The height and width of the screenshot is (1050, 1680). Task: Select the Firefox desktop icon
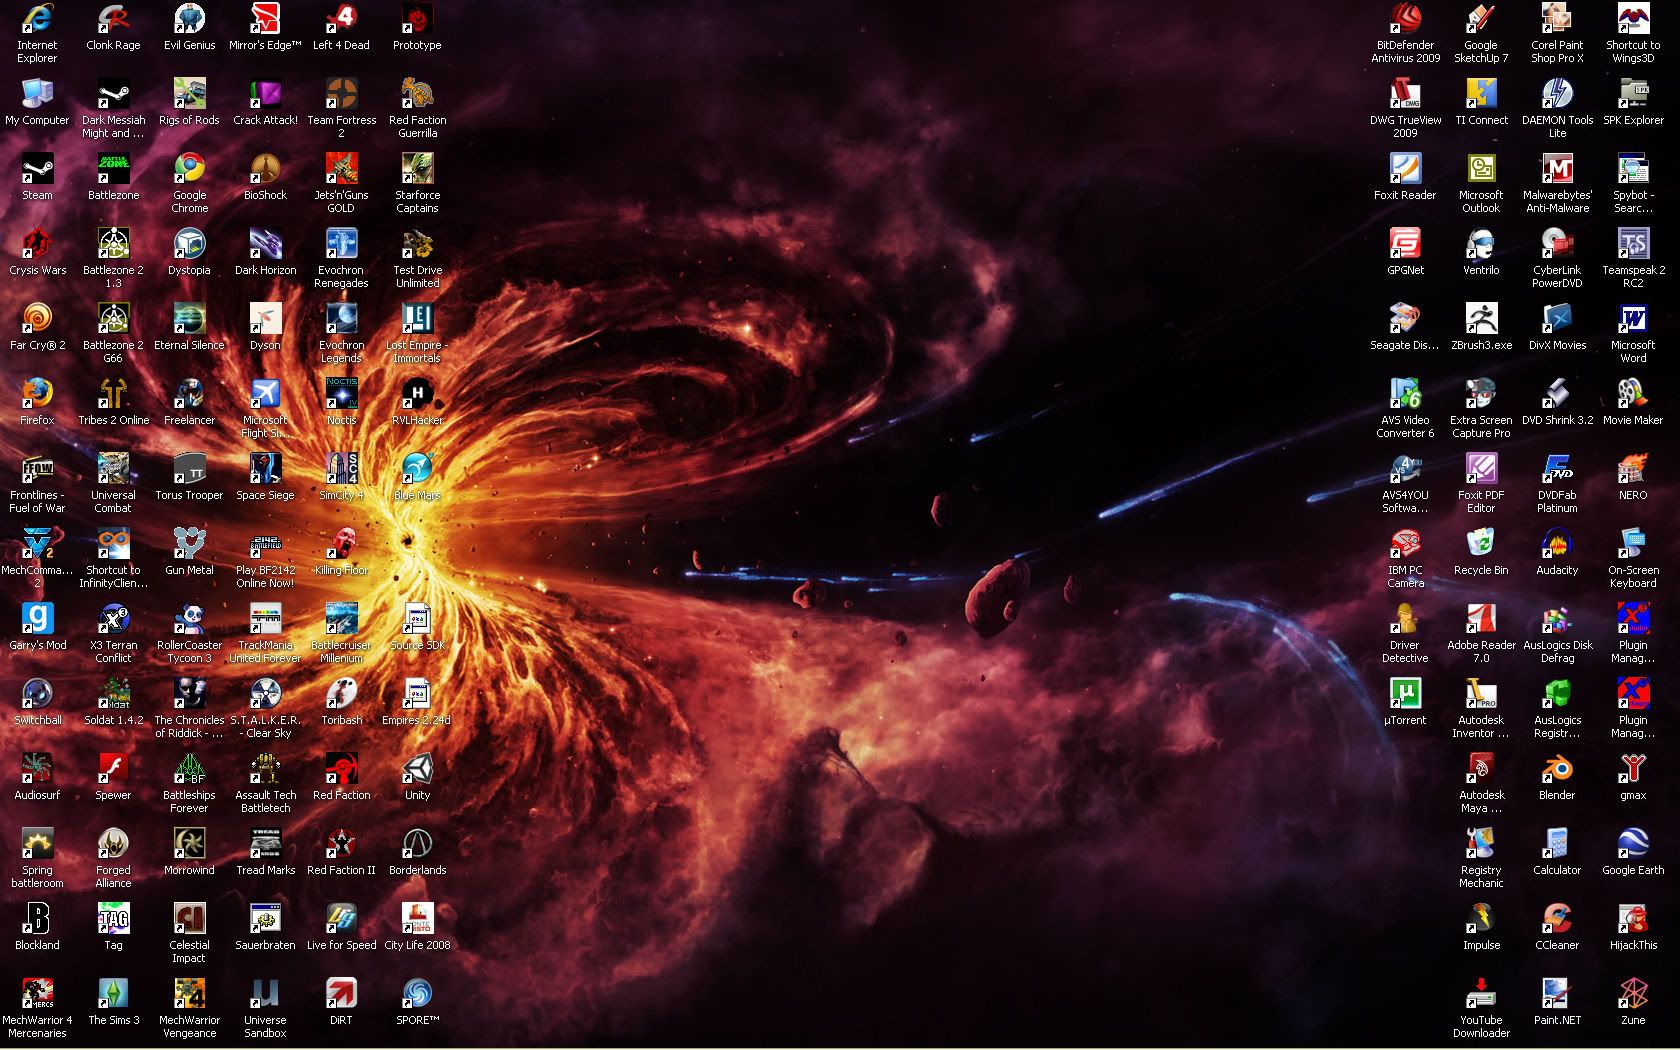pos(37,394)
